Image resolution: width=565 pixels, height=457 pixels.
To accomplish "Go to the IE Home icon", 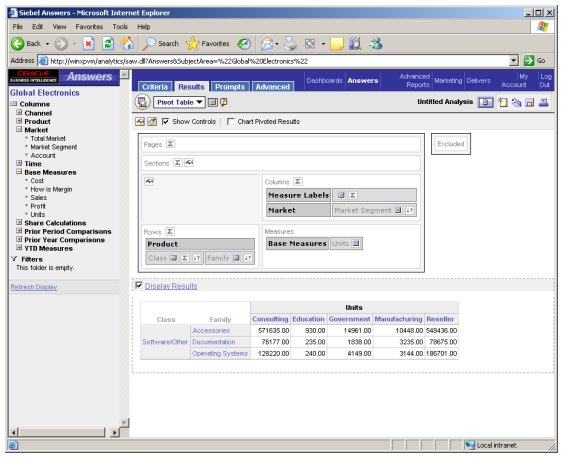I will (x=127, y=44).
